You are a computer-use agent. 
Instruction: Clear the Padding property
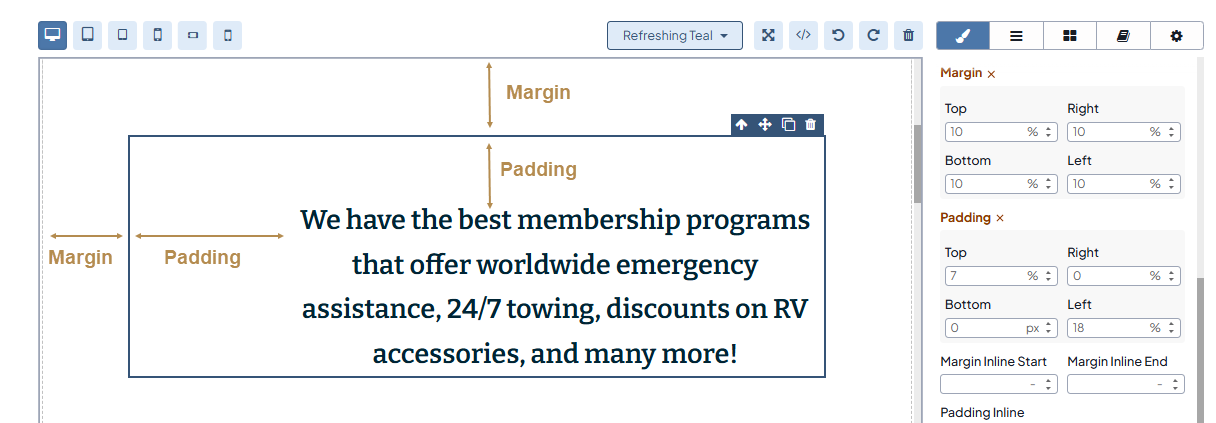999,218
